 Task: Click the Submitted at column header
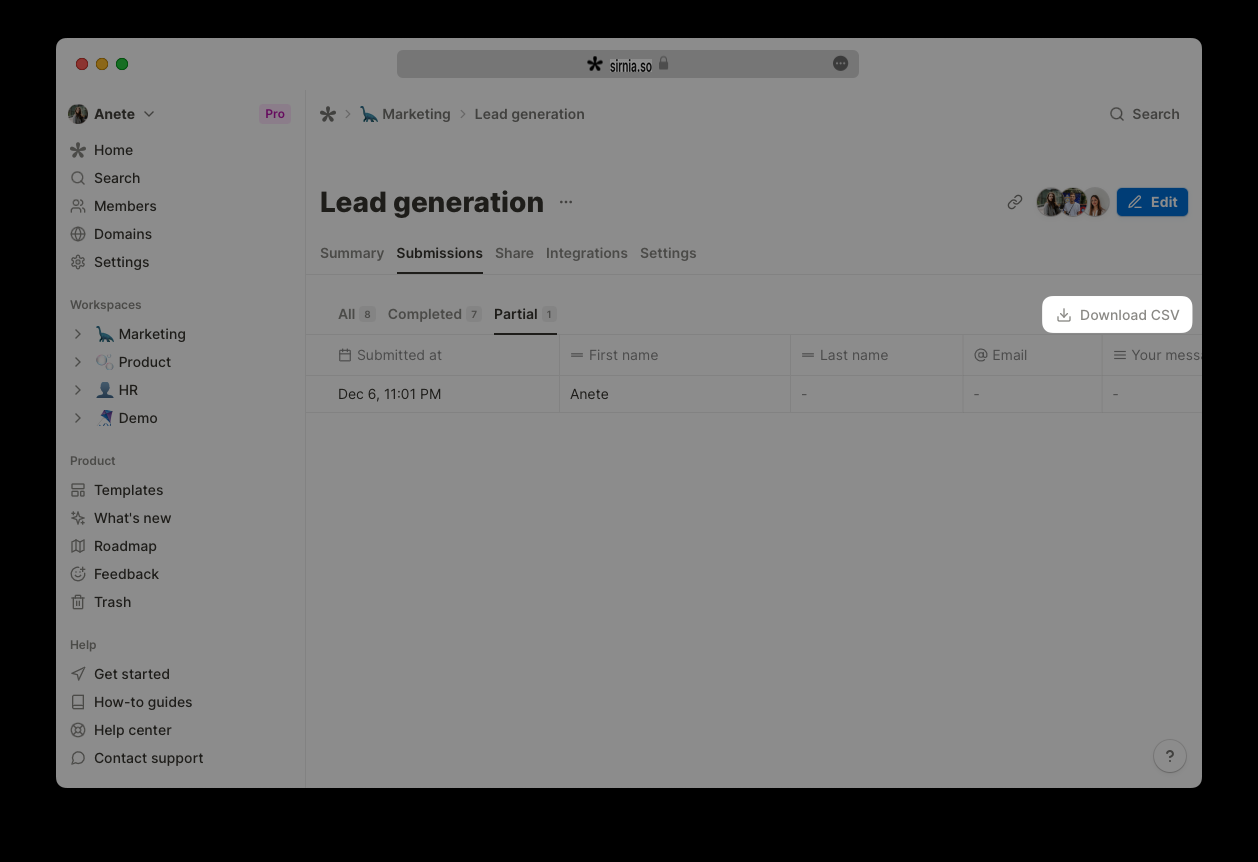(433, 355)
